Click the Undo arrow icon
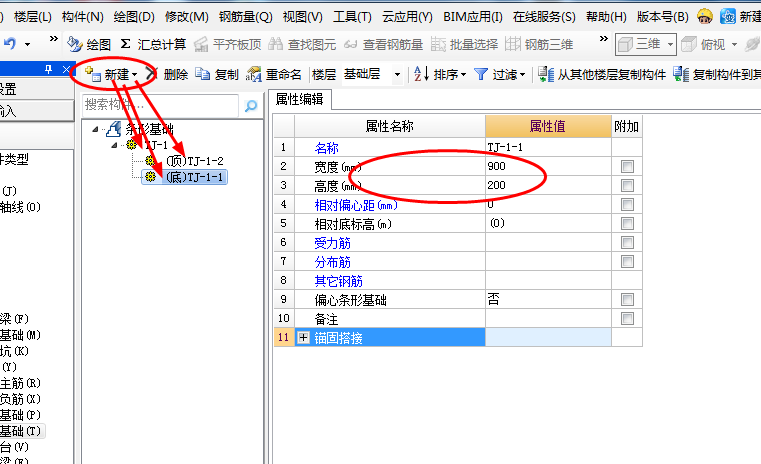761x464 pixels. (x=10, y=44)
